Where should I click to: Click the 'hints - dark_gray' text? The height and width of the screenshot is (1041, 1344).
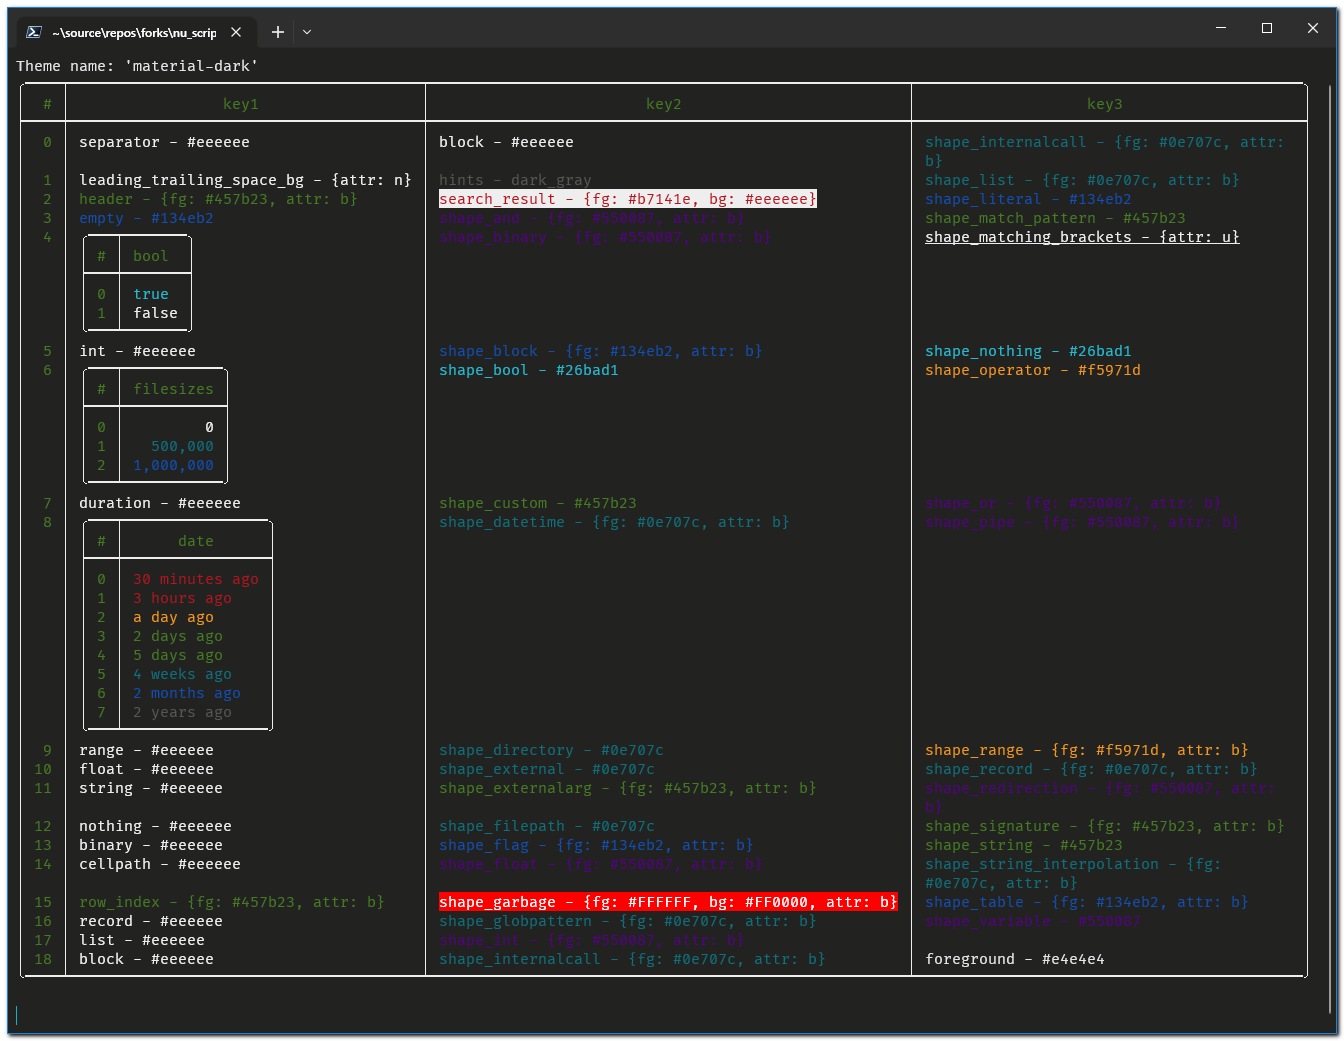(516, 180)
